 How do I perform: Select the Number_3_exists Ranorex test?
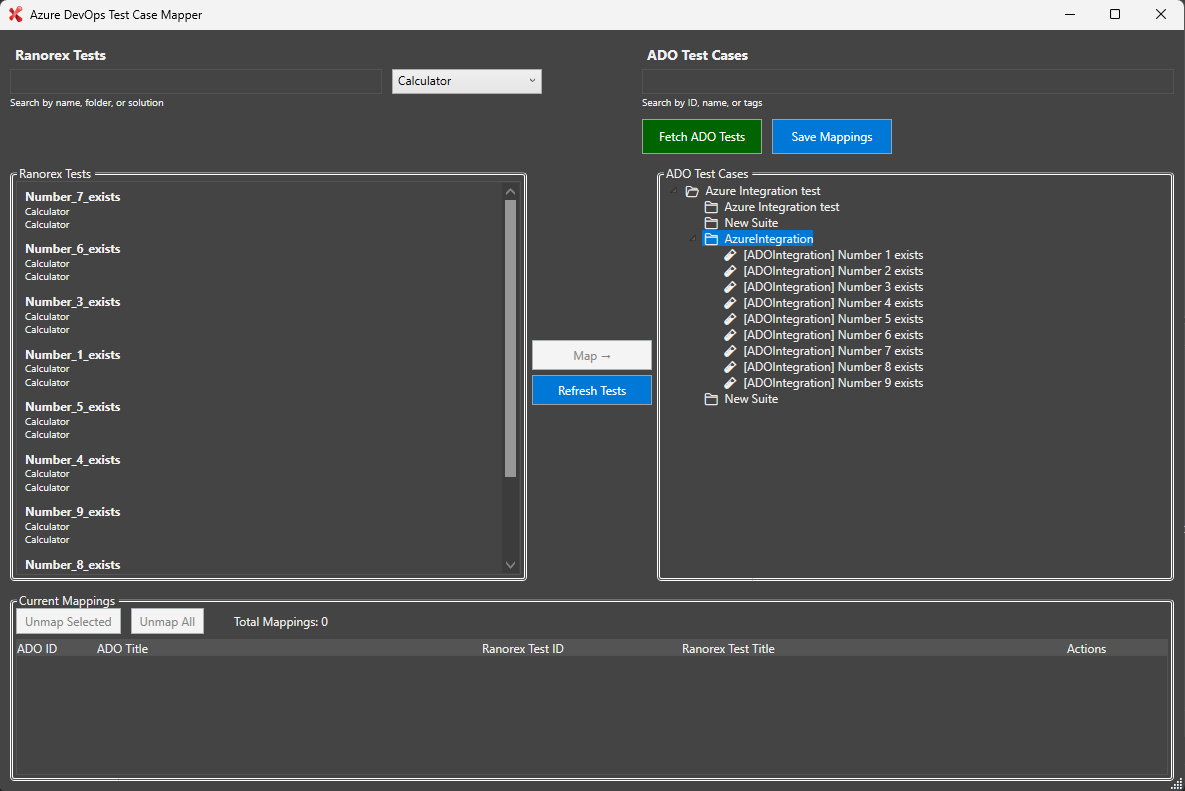click(73, 302)
